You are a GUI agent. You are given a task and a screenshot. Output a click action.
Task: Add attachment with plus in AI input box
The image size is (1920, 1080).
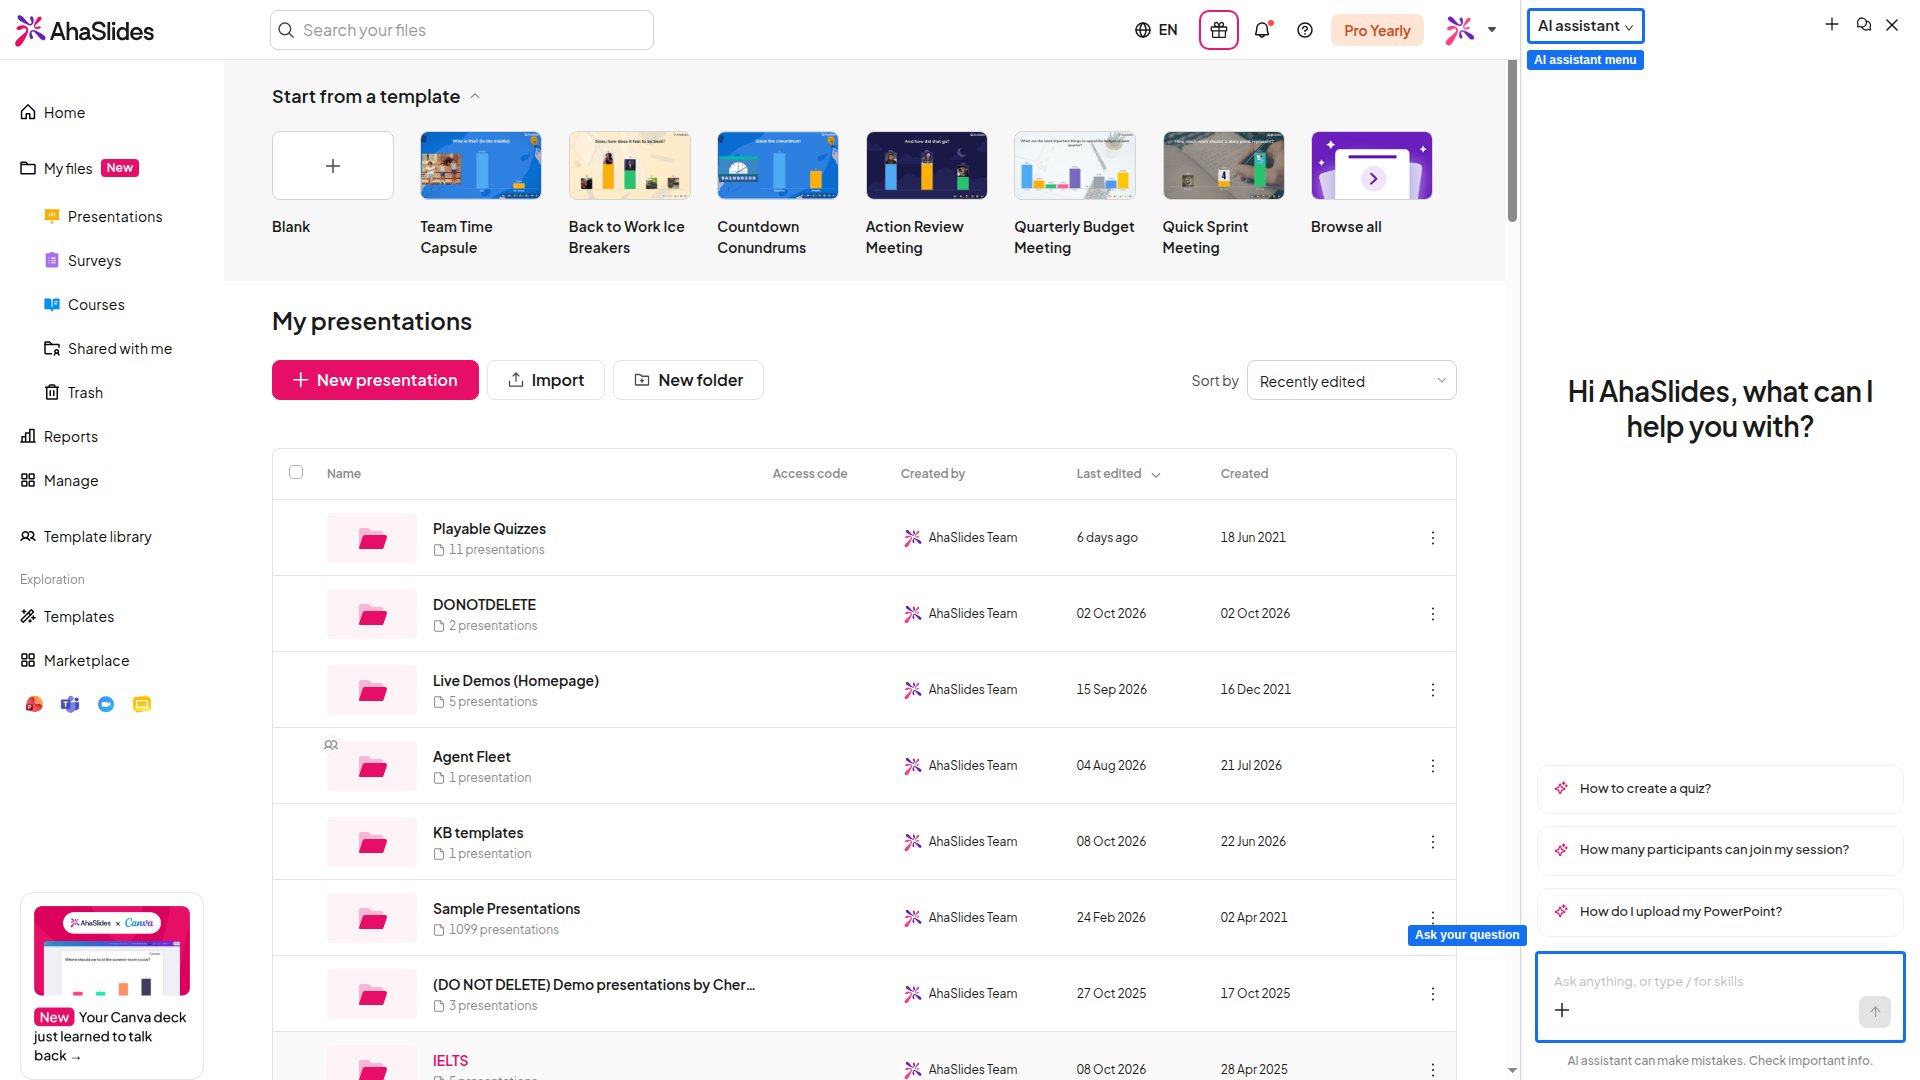pyautogui.click(x=1562, y=1010)
